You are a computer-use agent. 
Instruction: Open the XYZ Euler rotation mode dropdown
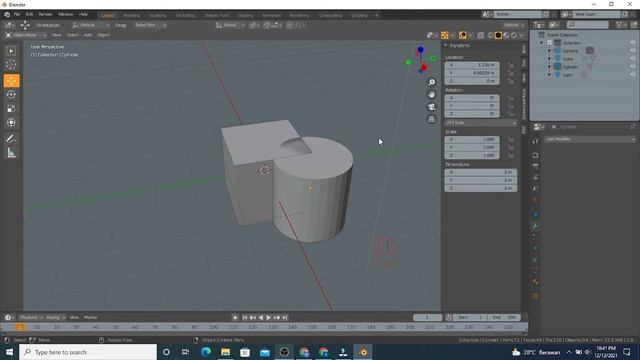pos(481,122)
